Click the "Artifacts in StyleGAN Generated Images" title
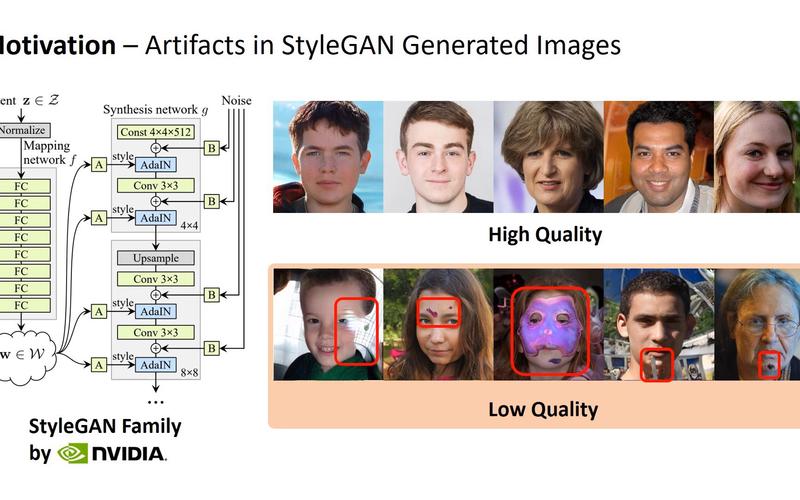This screenshot has width=800, height=500. point(383,45)
